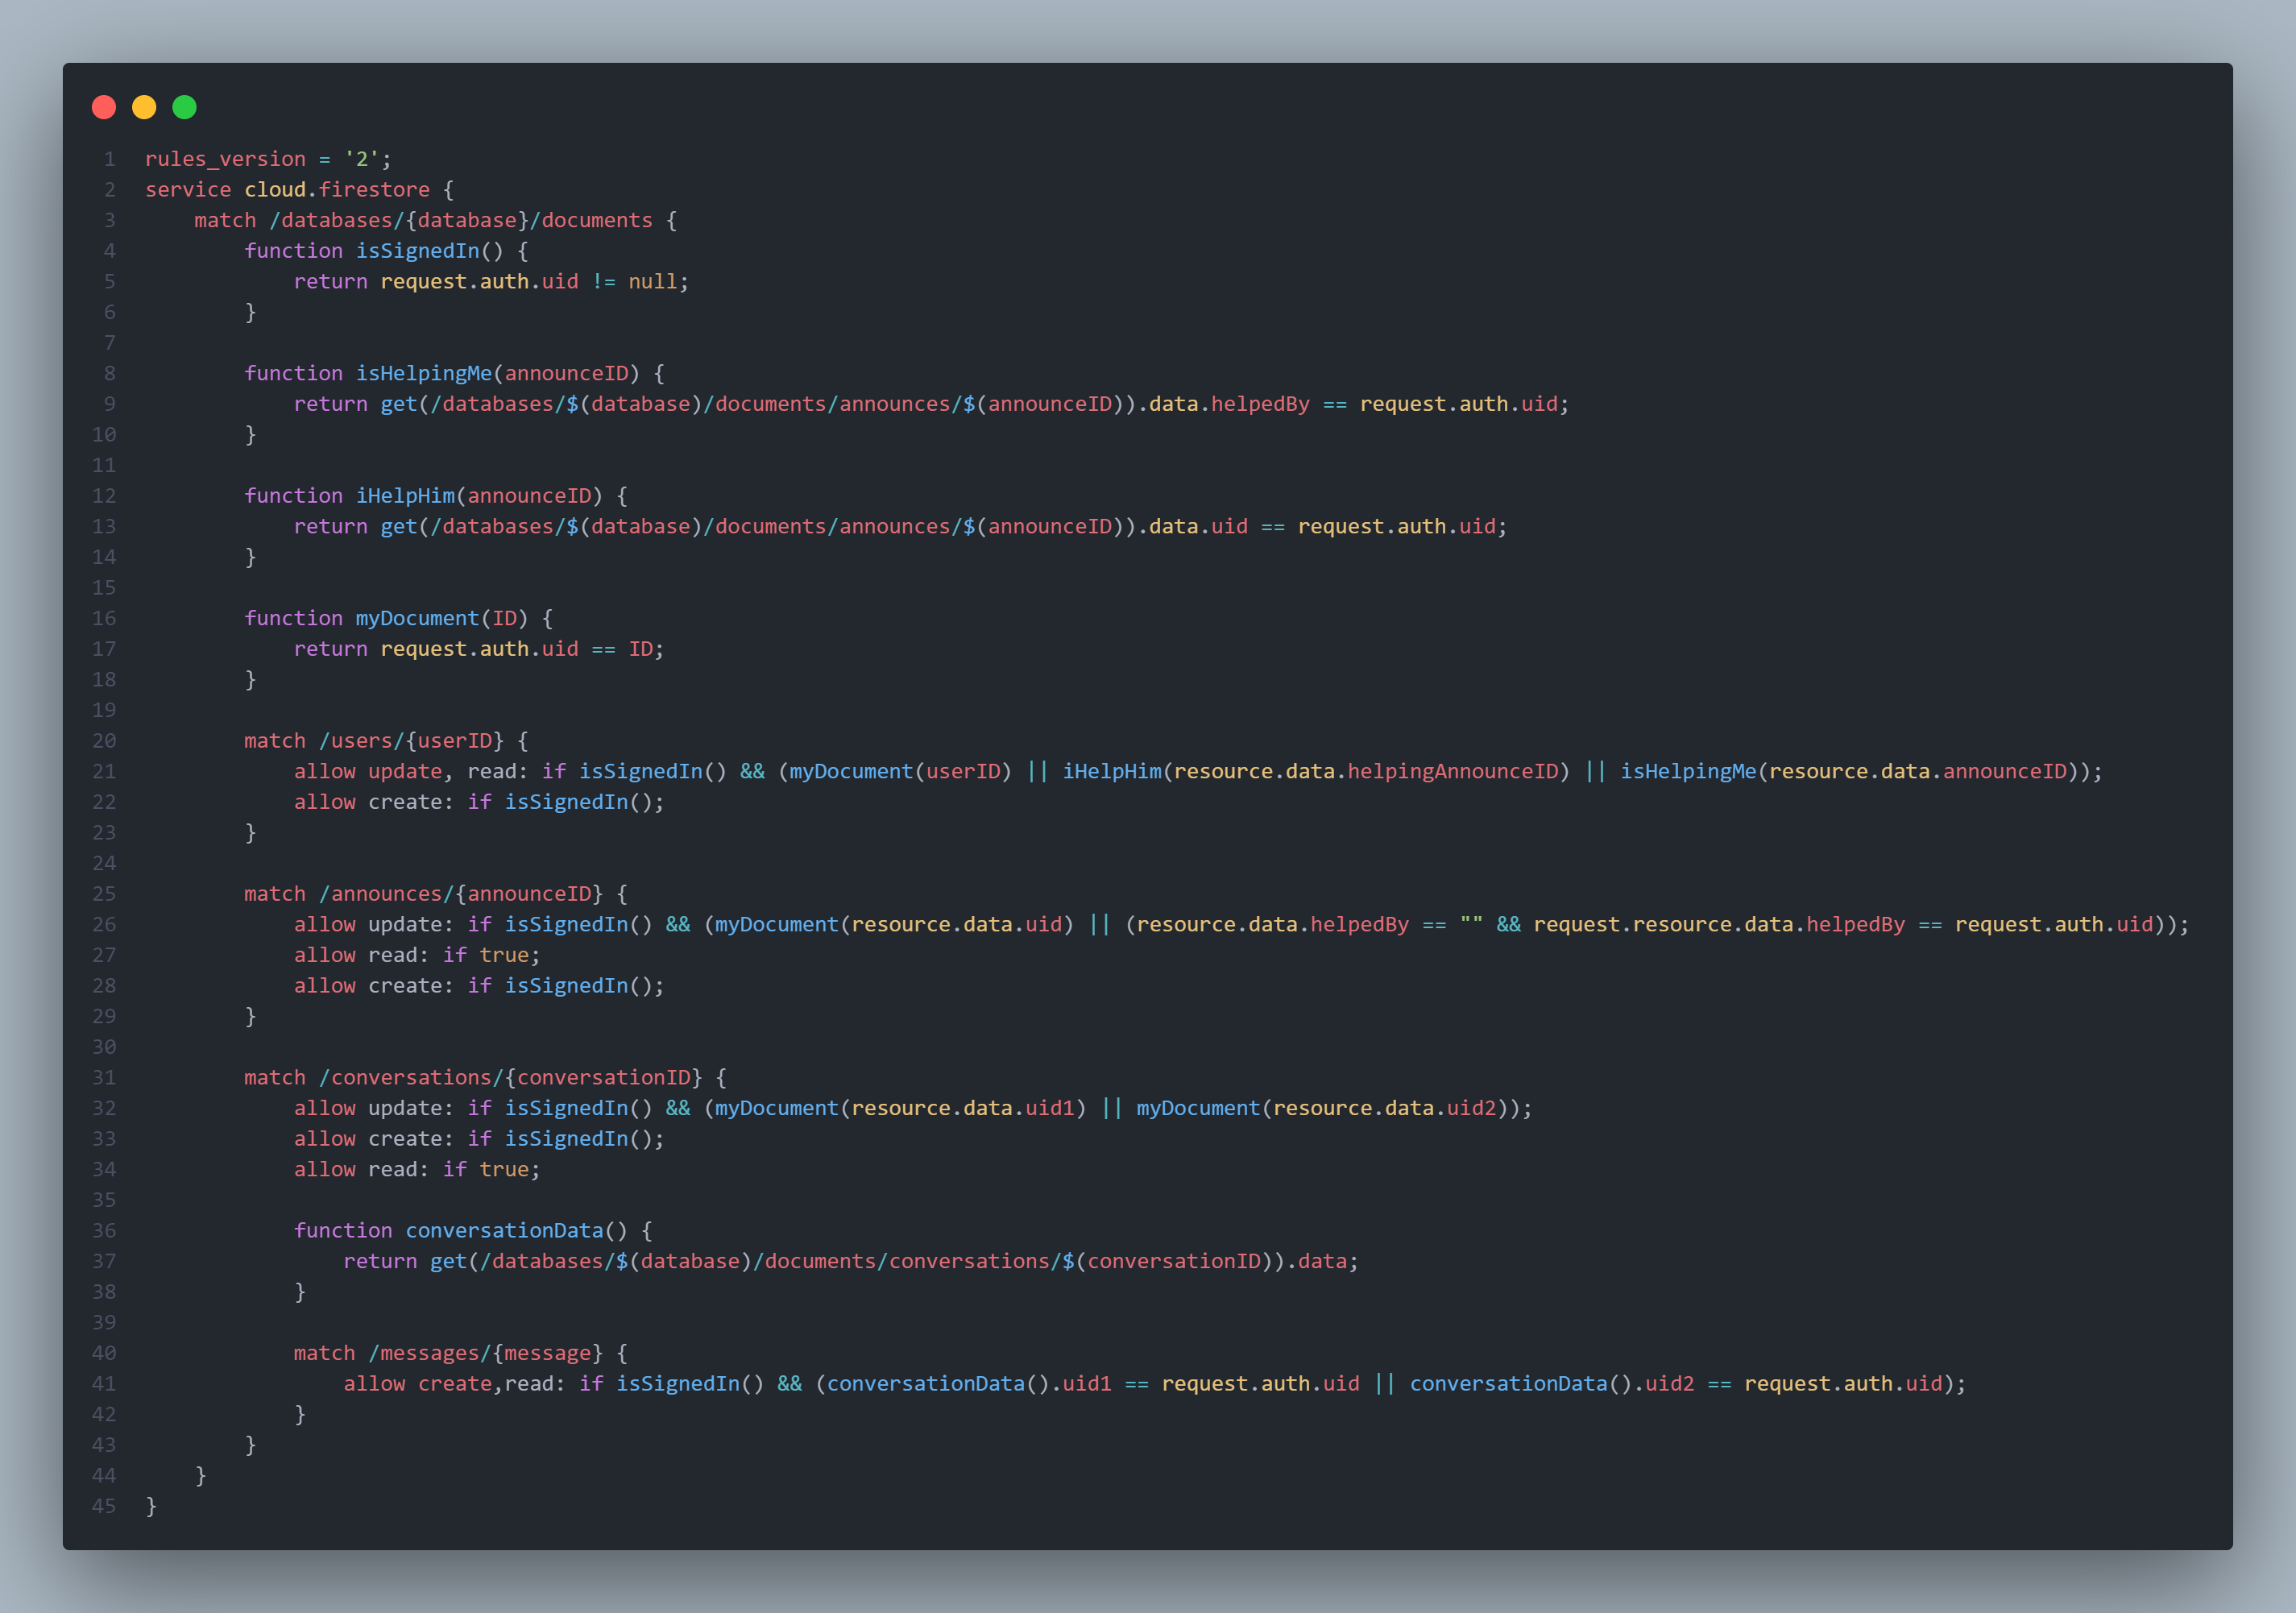Select the myDocument function name
The image size is (2296, 1613).
pos(417,617)
